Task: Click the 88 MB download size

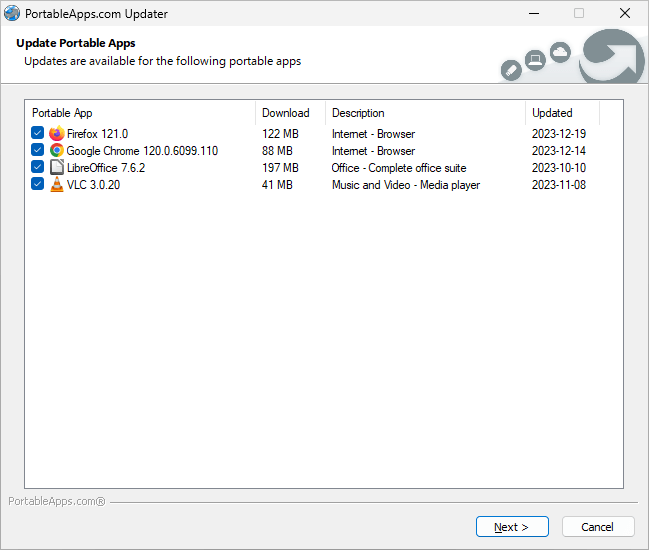Action: [x=277, y=151]
